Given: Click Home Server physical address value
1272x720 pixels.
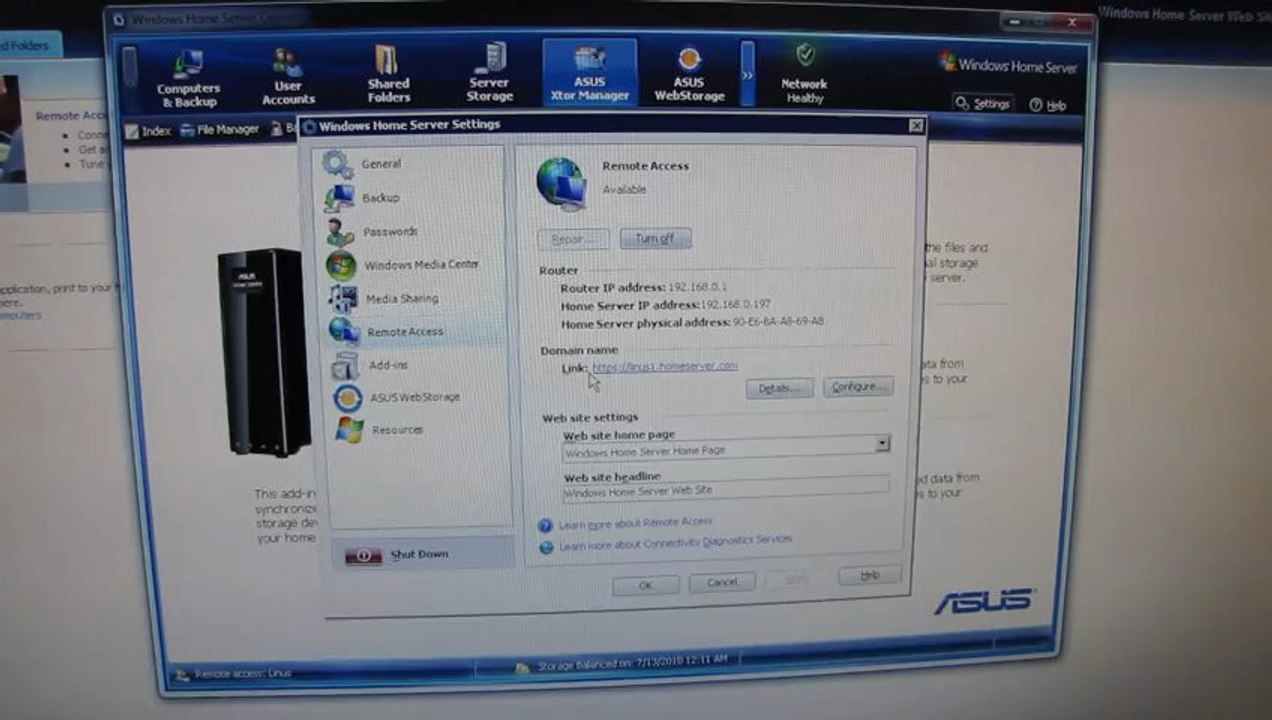Looking at the screenshot, I should click(x=778, y=322).
